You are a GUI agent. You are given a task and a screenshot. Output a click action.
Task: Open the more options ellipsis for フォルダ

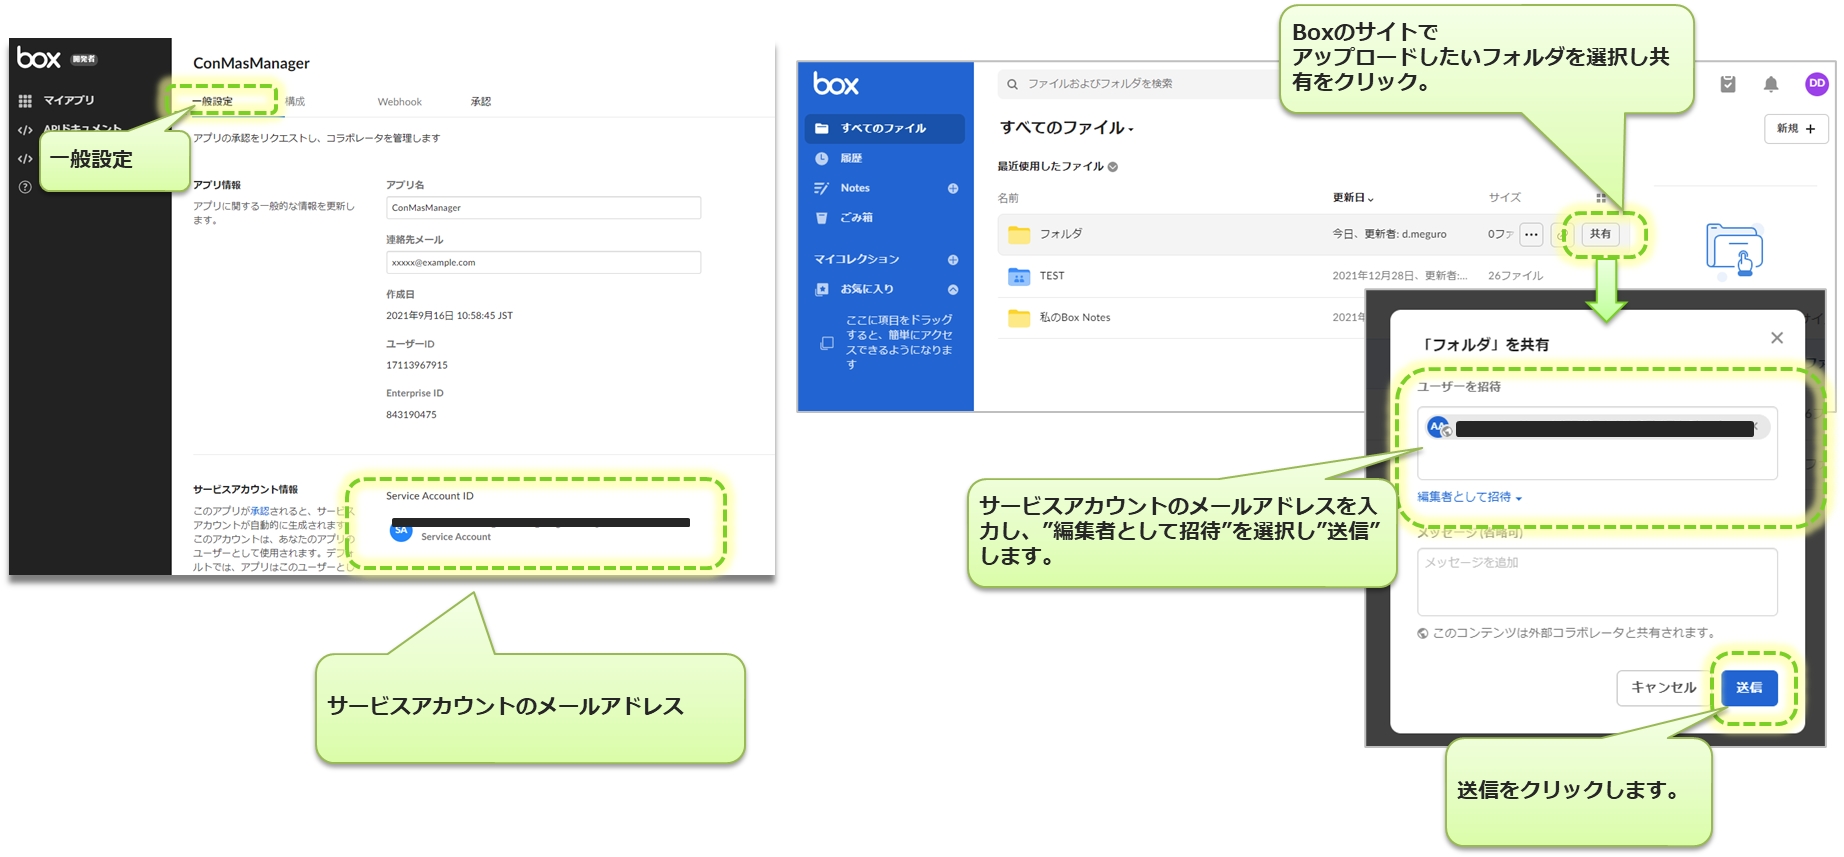[1530, 234]
